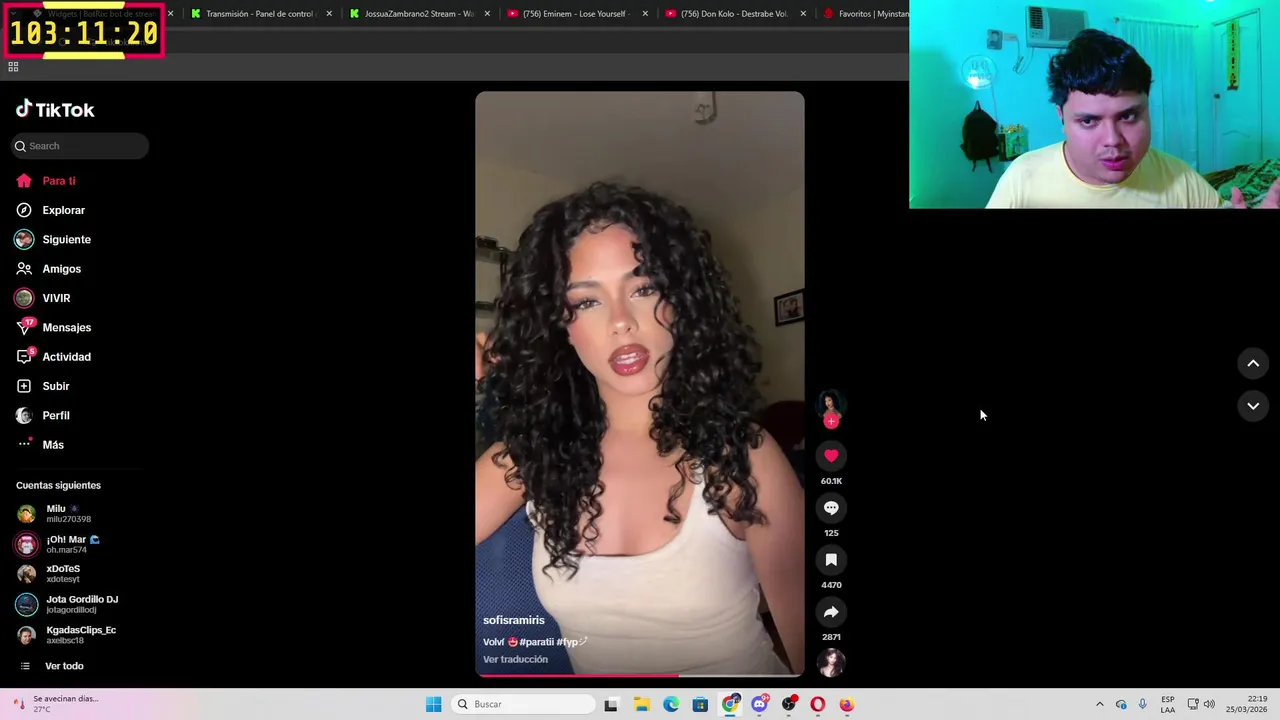Open volume control in tray
Screen dimensions: 1280x720
[x=1209, y=704]
